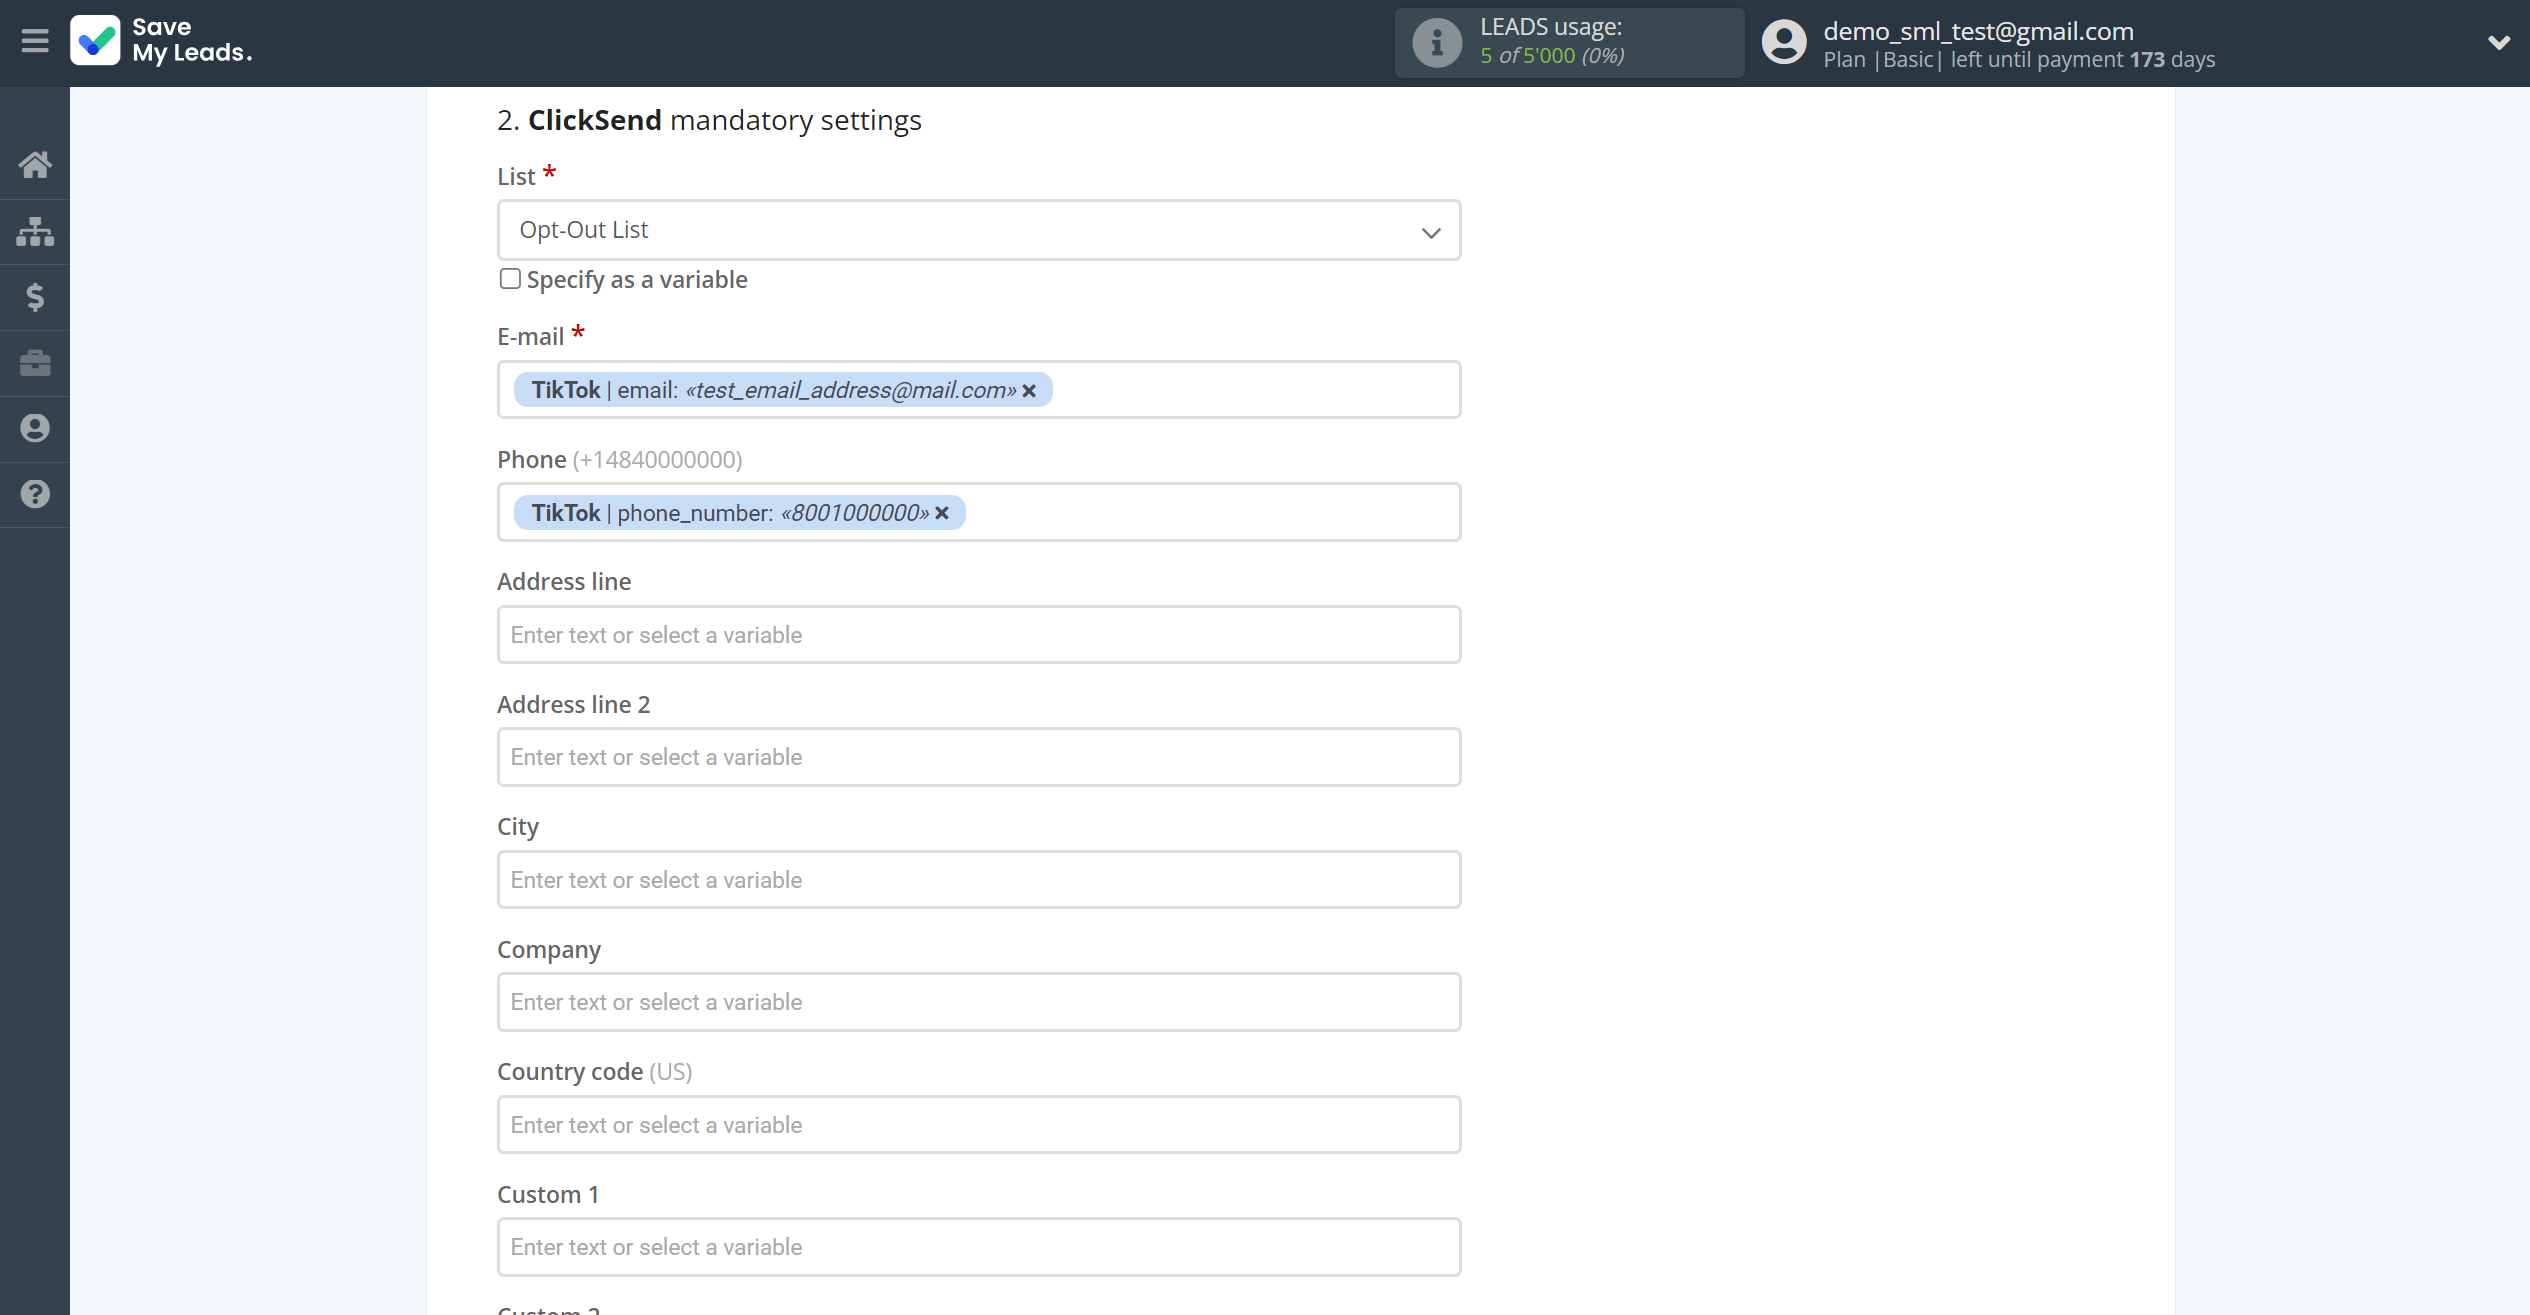Click the ClickSend mandatory settings heading
Image resolution: width=2530 pixels, height=1315 pixels.
(x=709, y=120)
